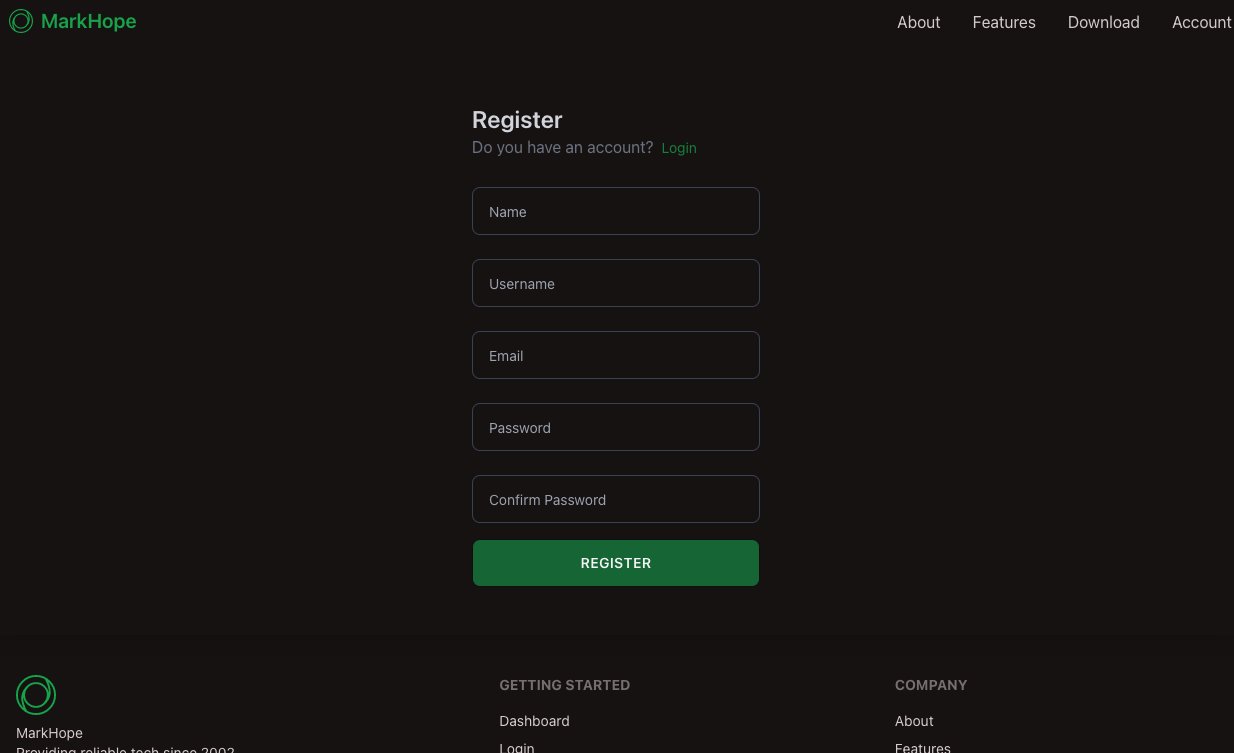This screenshot has height=753, width=1234.
Task: Open About under the Company footer section
Action: (x=913, y=721)
